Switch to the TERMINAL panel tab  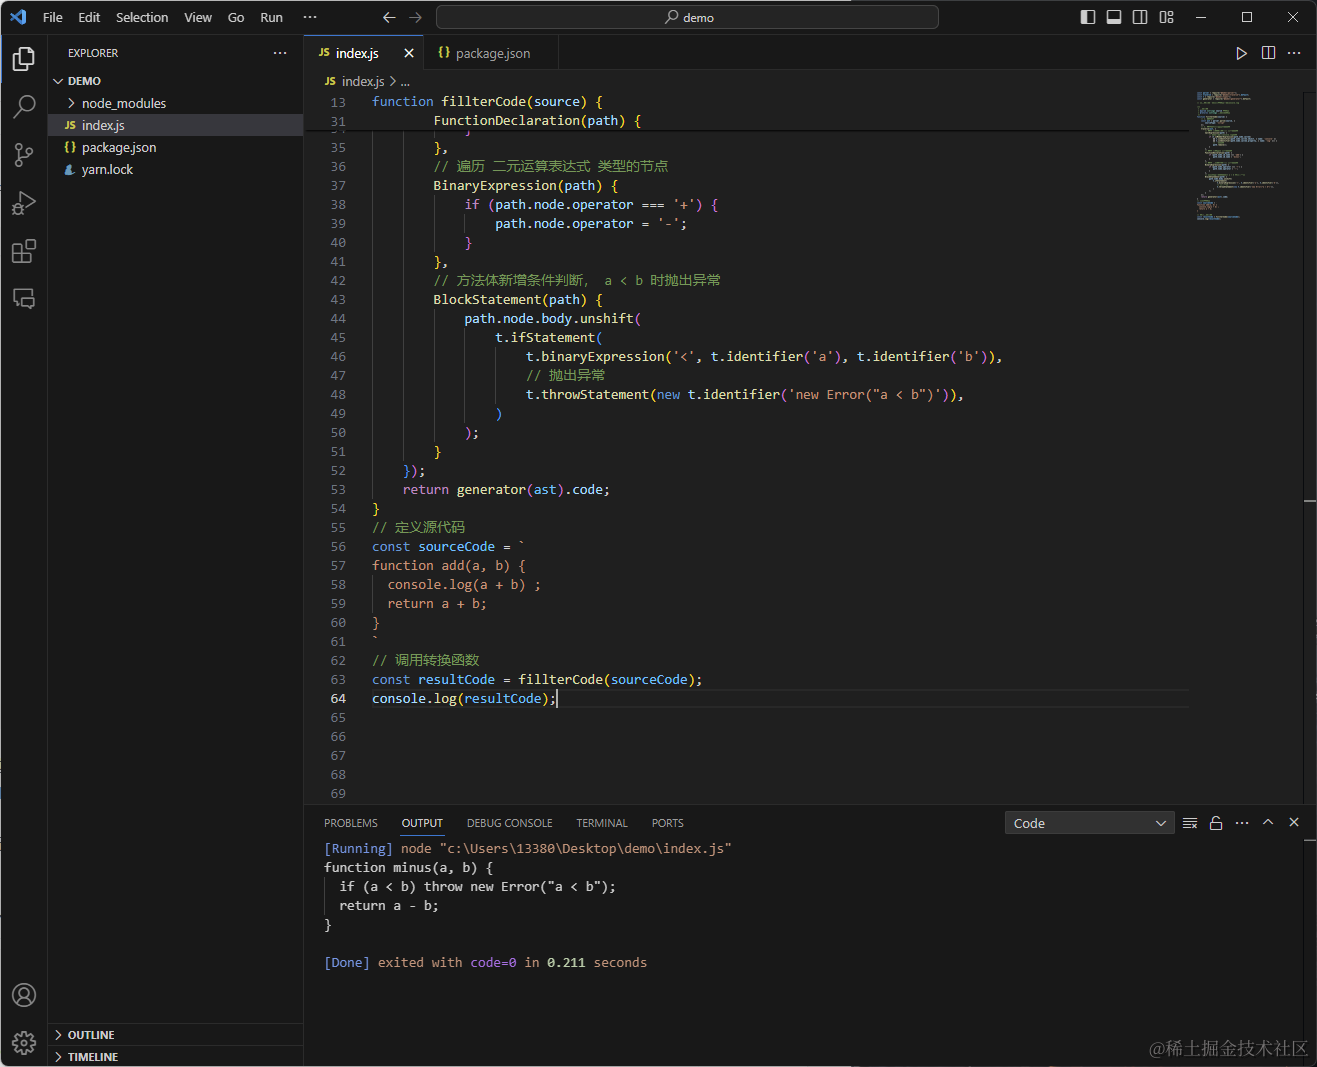pyautogui.click(x=602, y=823)
